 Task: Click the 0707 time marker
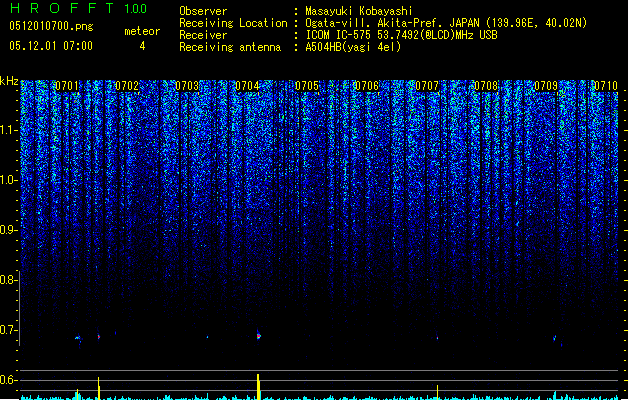pos(427,86)
